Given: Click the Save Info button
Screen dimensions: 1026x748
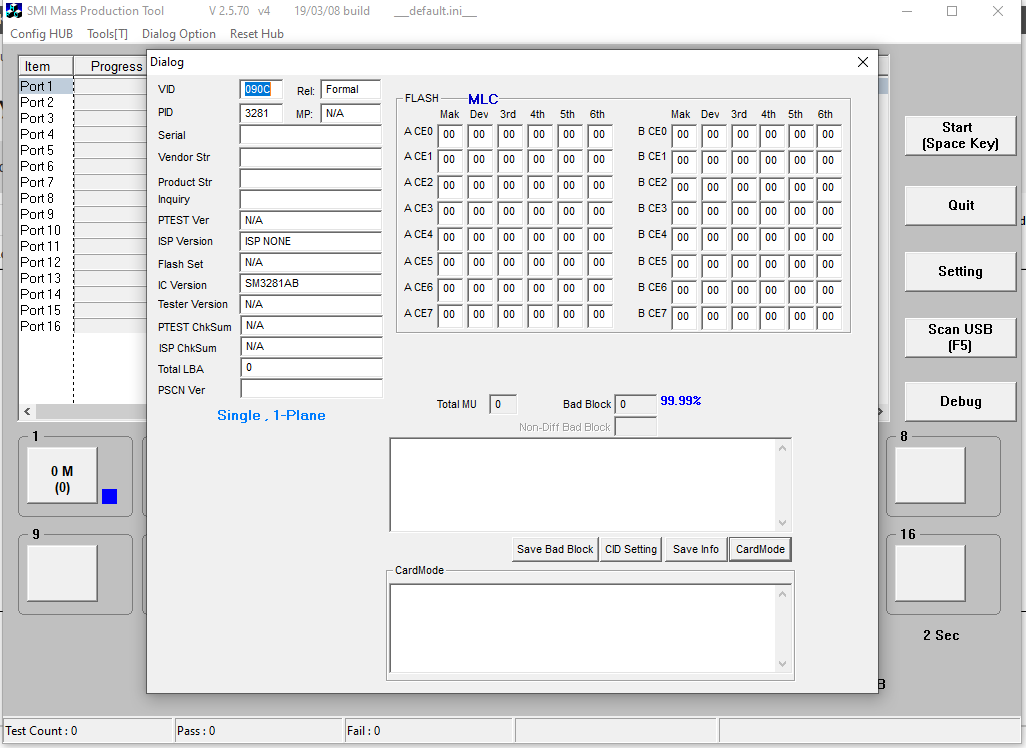Looking at the screenshot, I should (696, 549).
